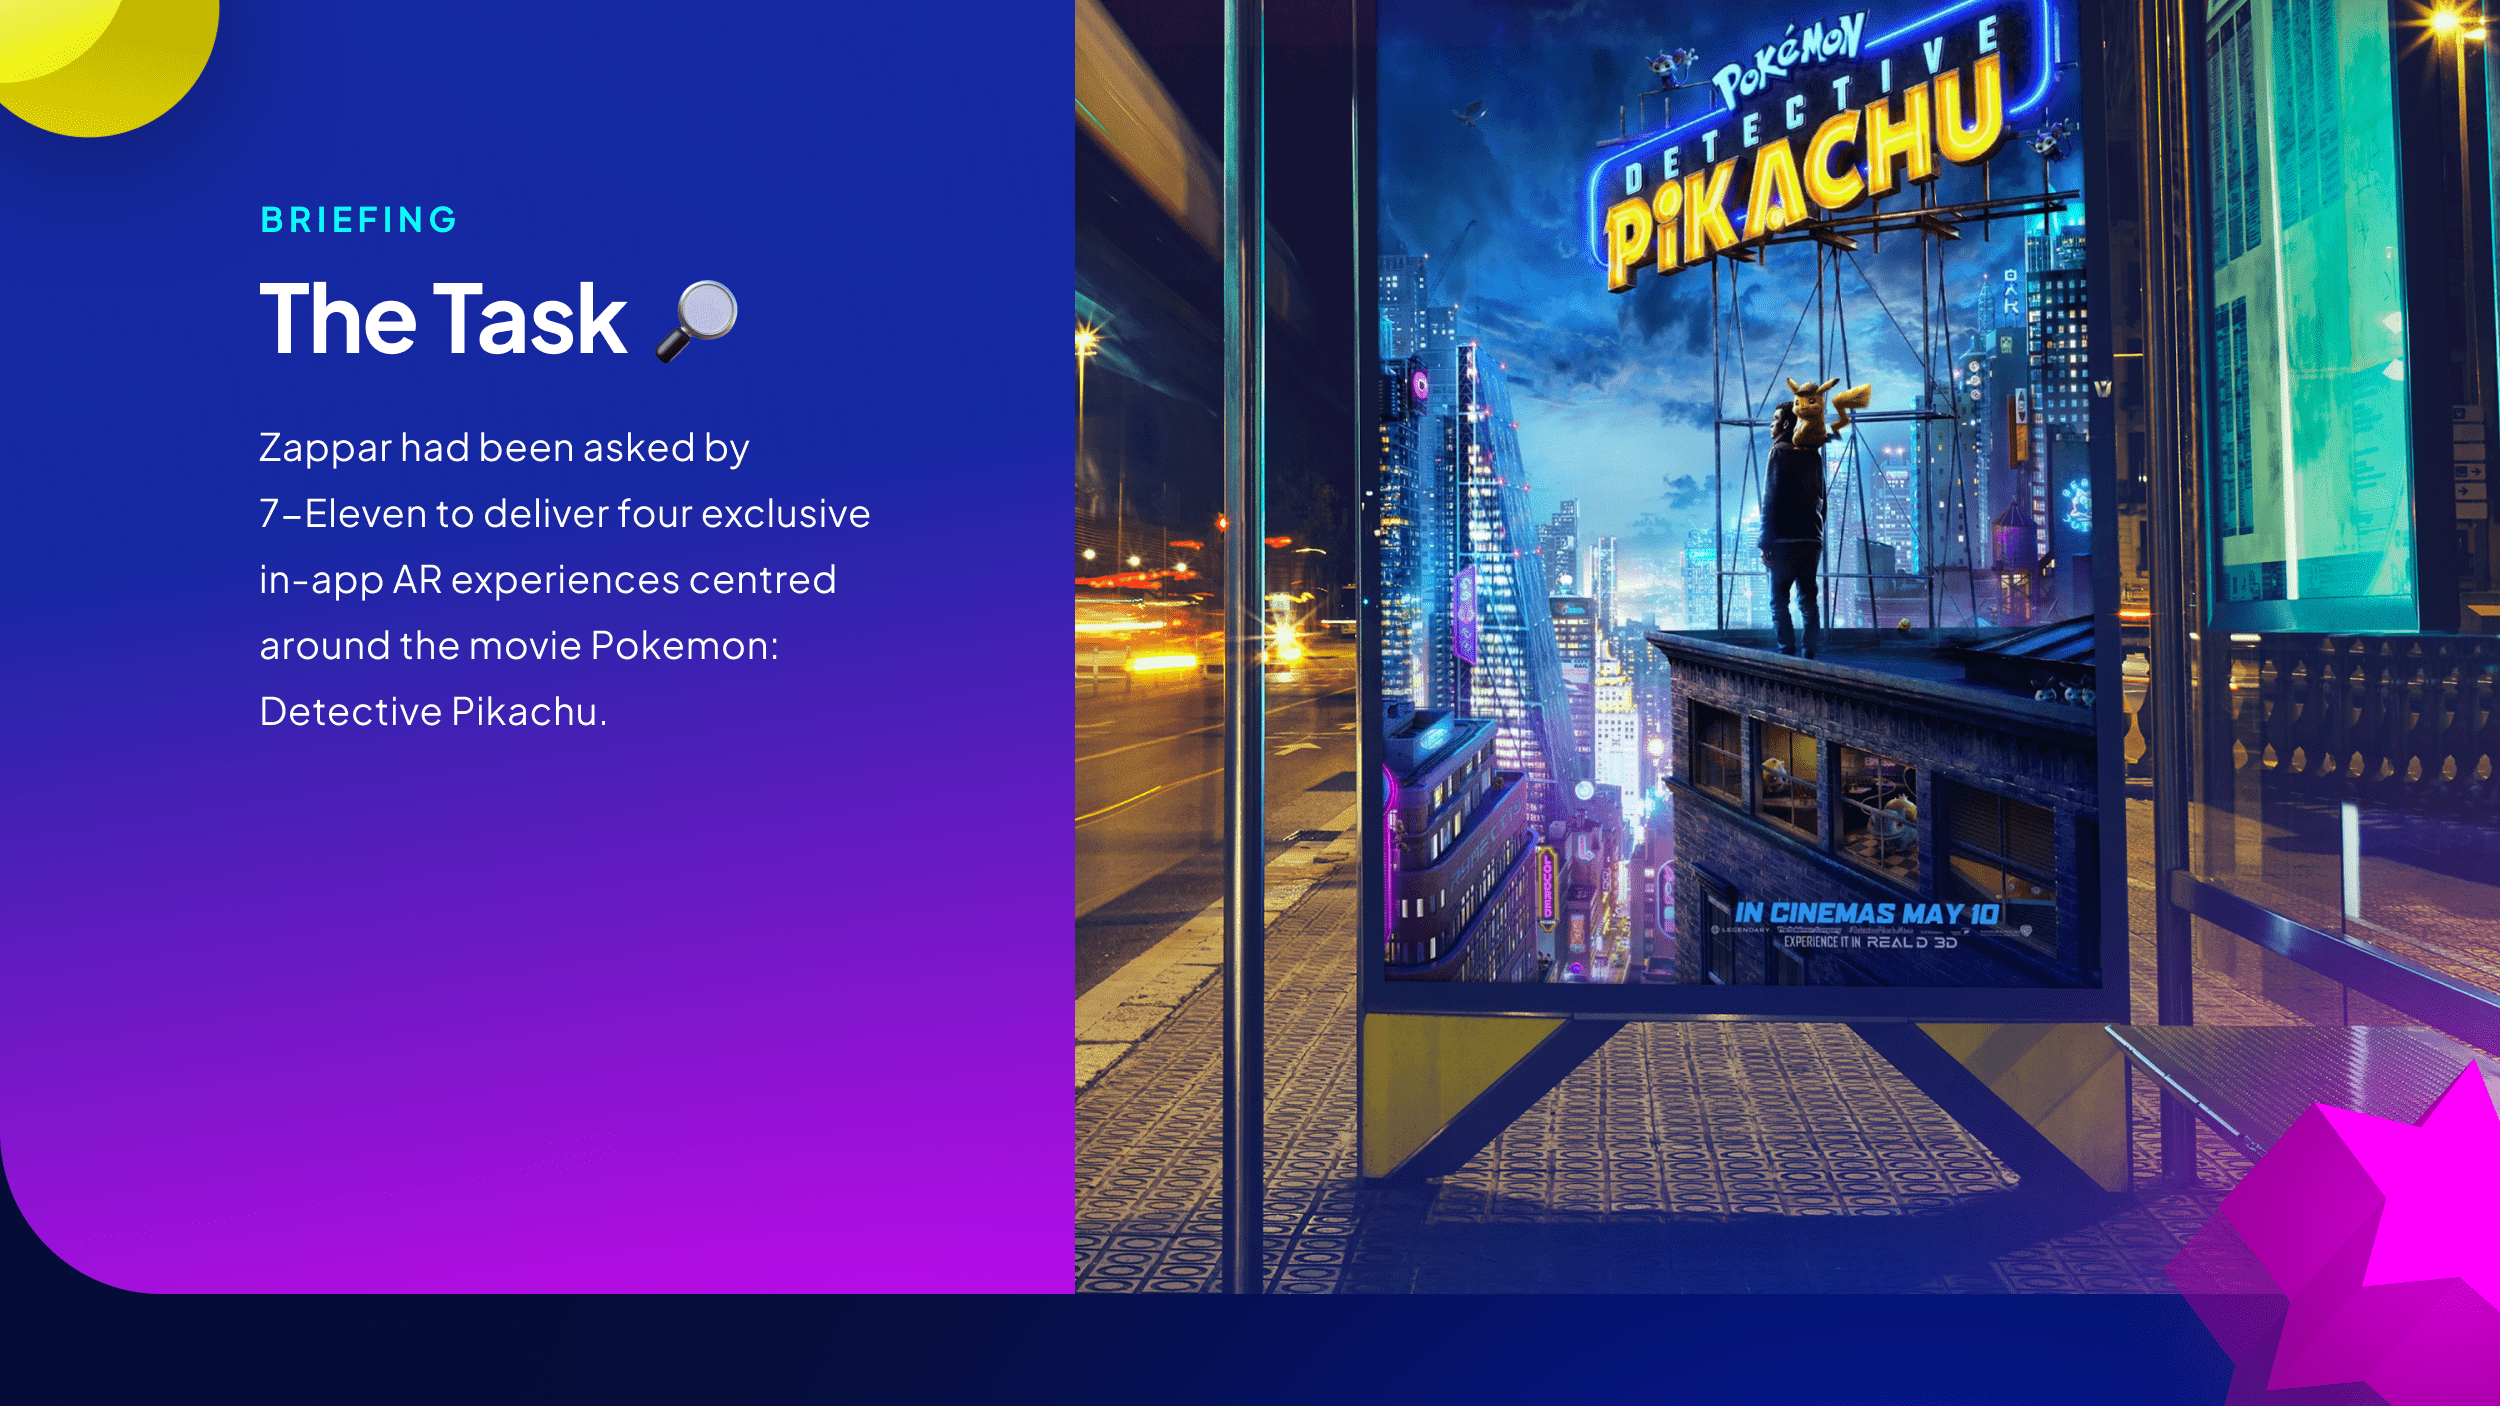Image resolution: width=2500 pixels, height=1406 pixels.
Task: Click the "in-app AR experiences centred" line
Action: pos(547,580)
